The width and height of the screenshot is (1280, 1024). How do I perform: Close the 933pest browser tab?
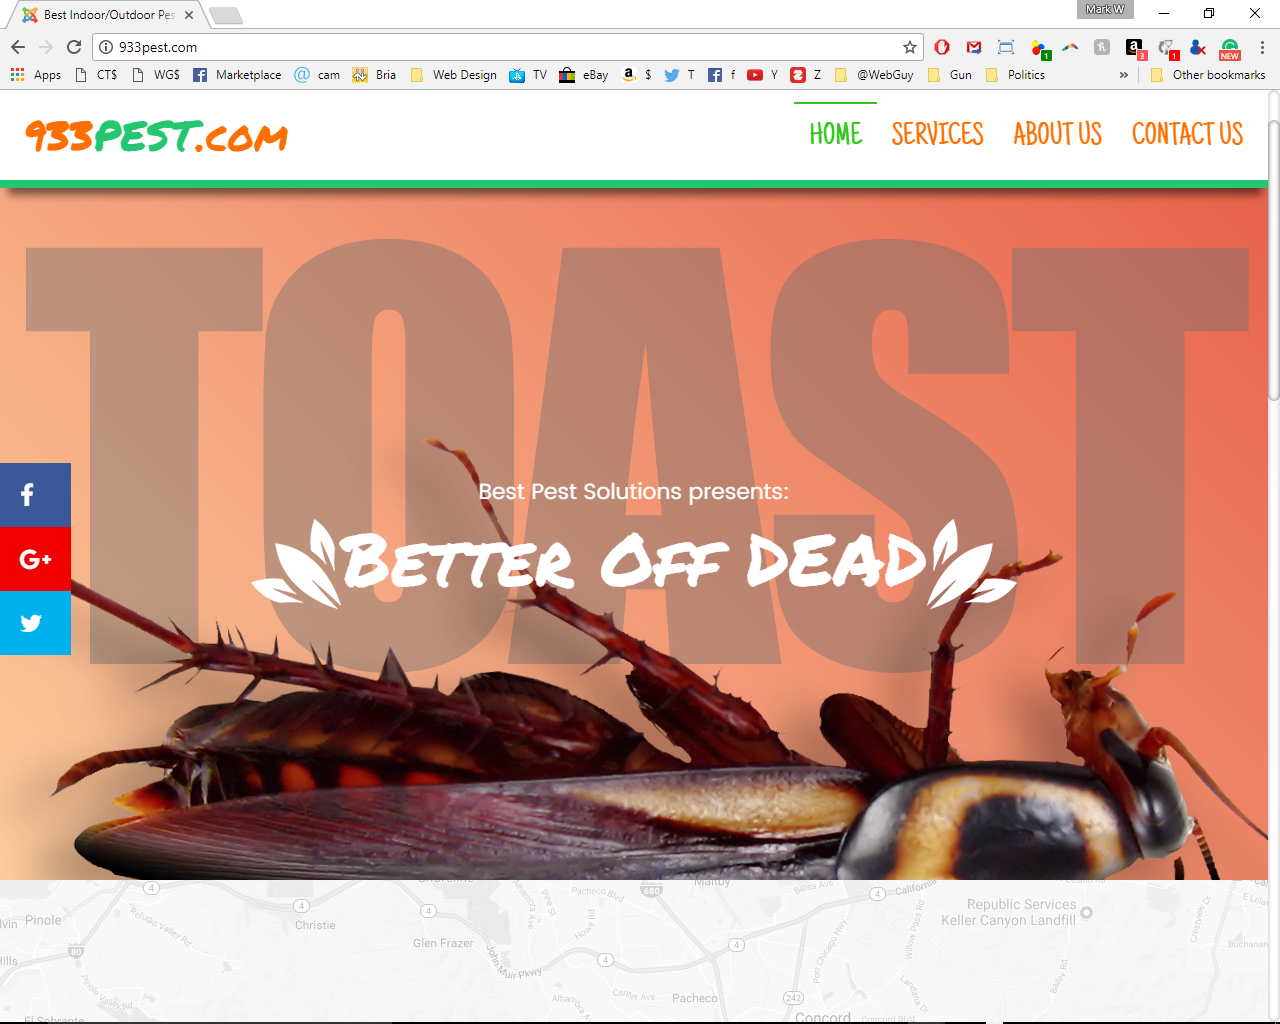189,15
